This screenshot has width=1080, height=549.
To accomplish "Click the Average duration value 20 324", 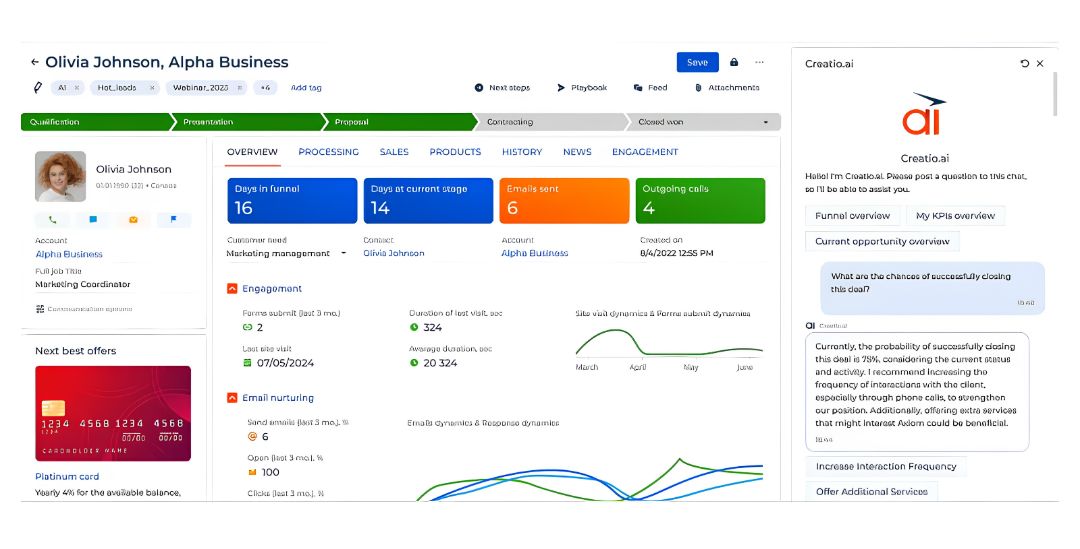I will tap(440, 363).
